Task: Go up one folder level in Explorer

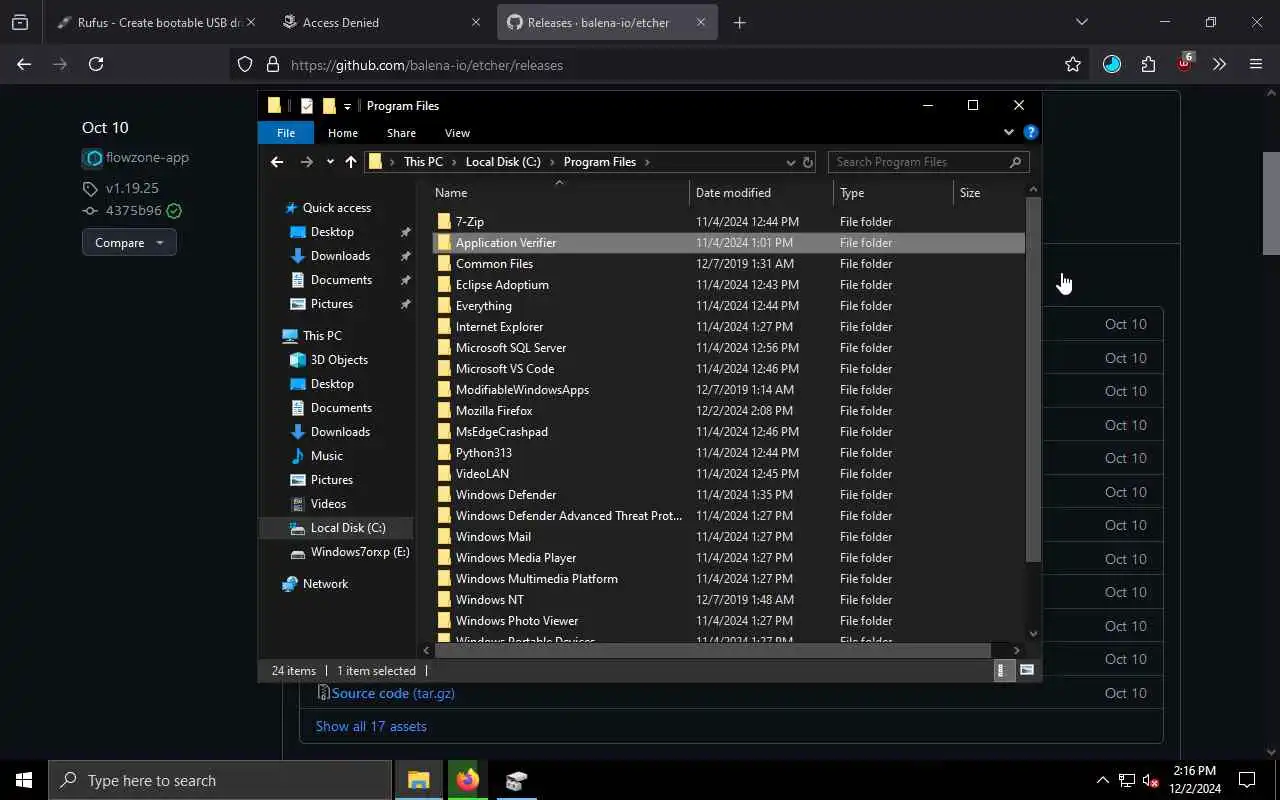Action: point(351,162)
